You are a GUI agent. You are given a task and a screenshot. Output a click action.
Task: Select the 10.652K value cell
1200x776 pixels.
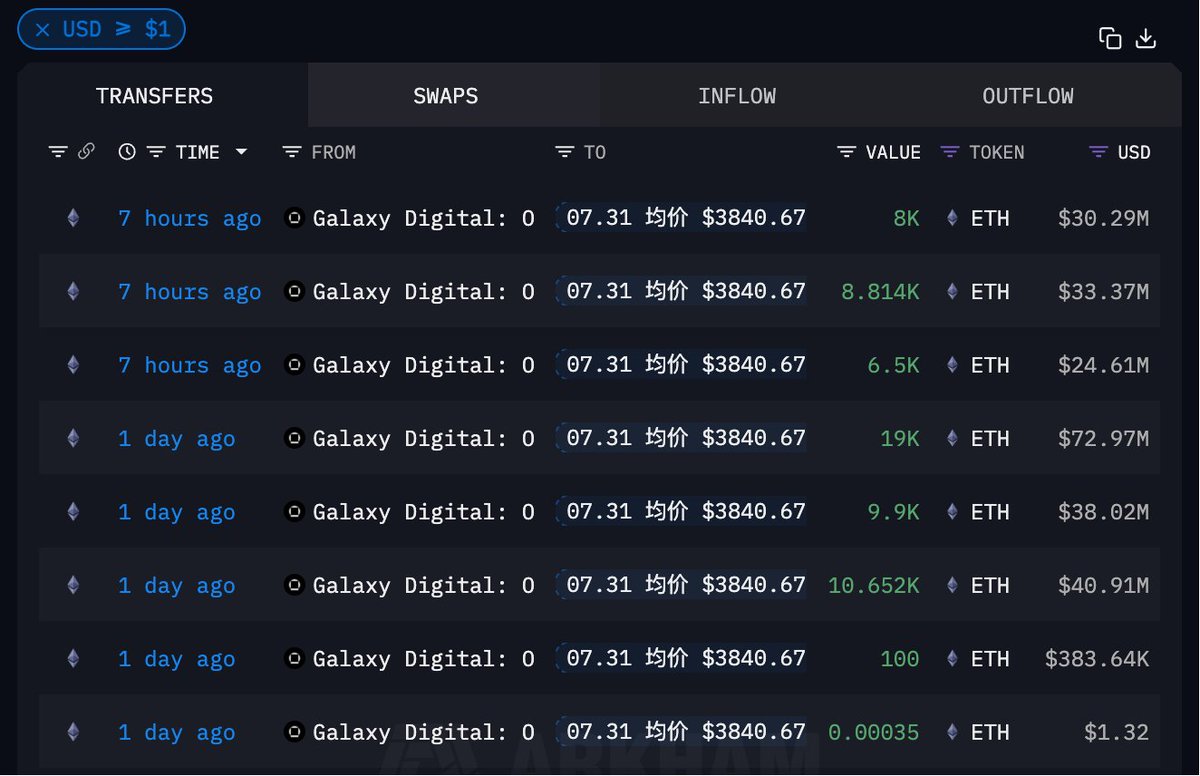(873, 585)
